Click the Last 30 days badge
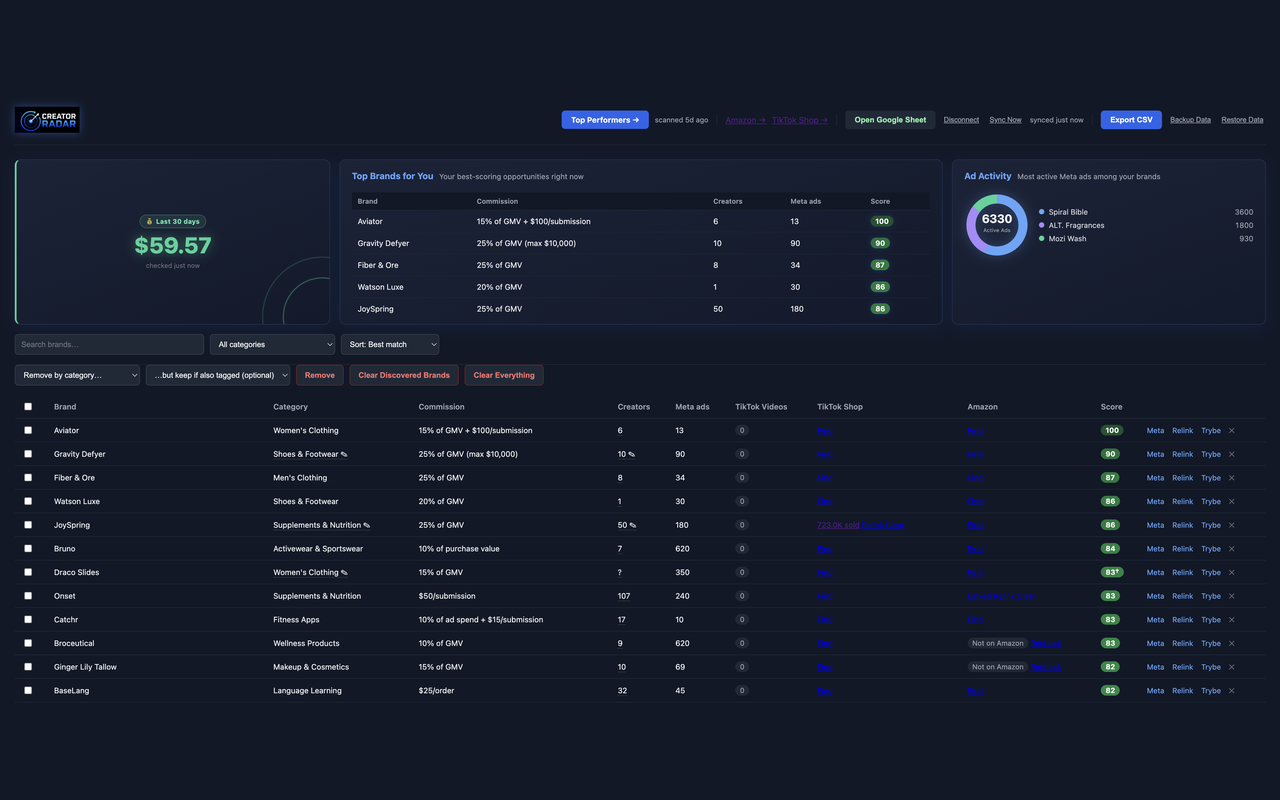This screenshot has width=1280, height=800. pyautogui.click(x=173, y=222)
